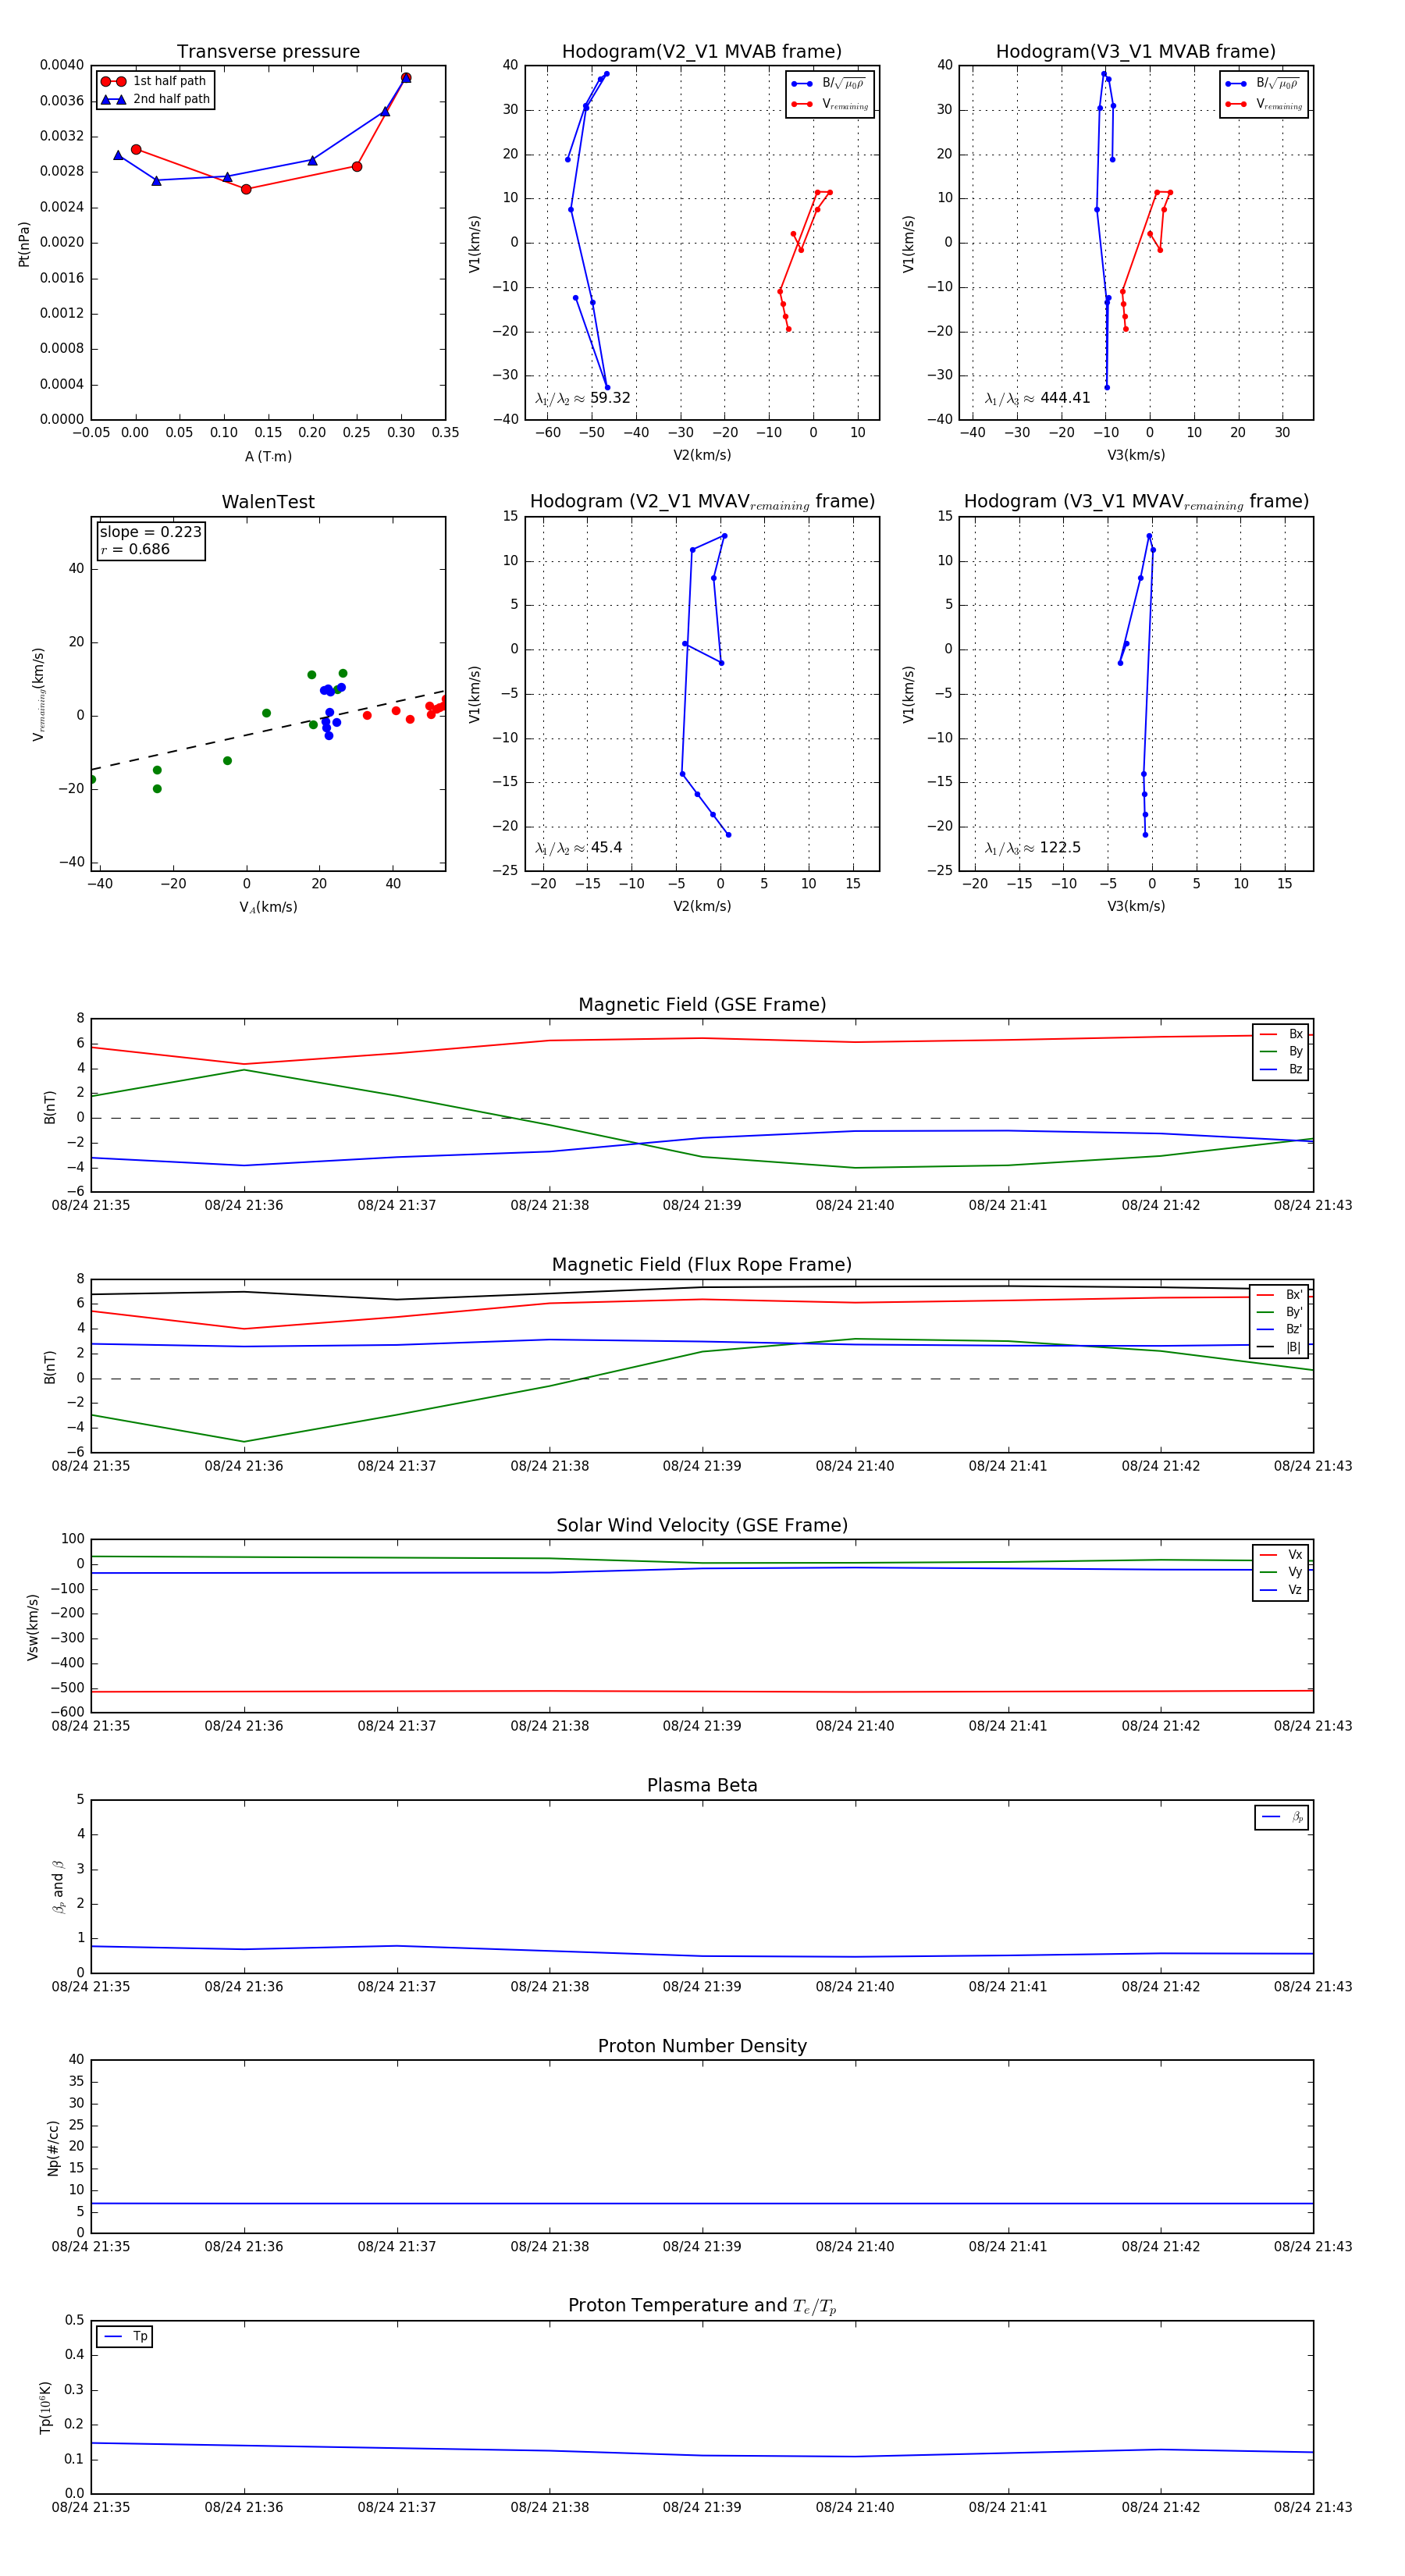Click the 'Hodogram (V3_V1 MVAV remaining frame)' title
The image size is (1405, 2576).
point(1135,501)
